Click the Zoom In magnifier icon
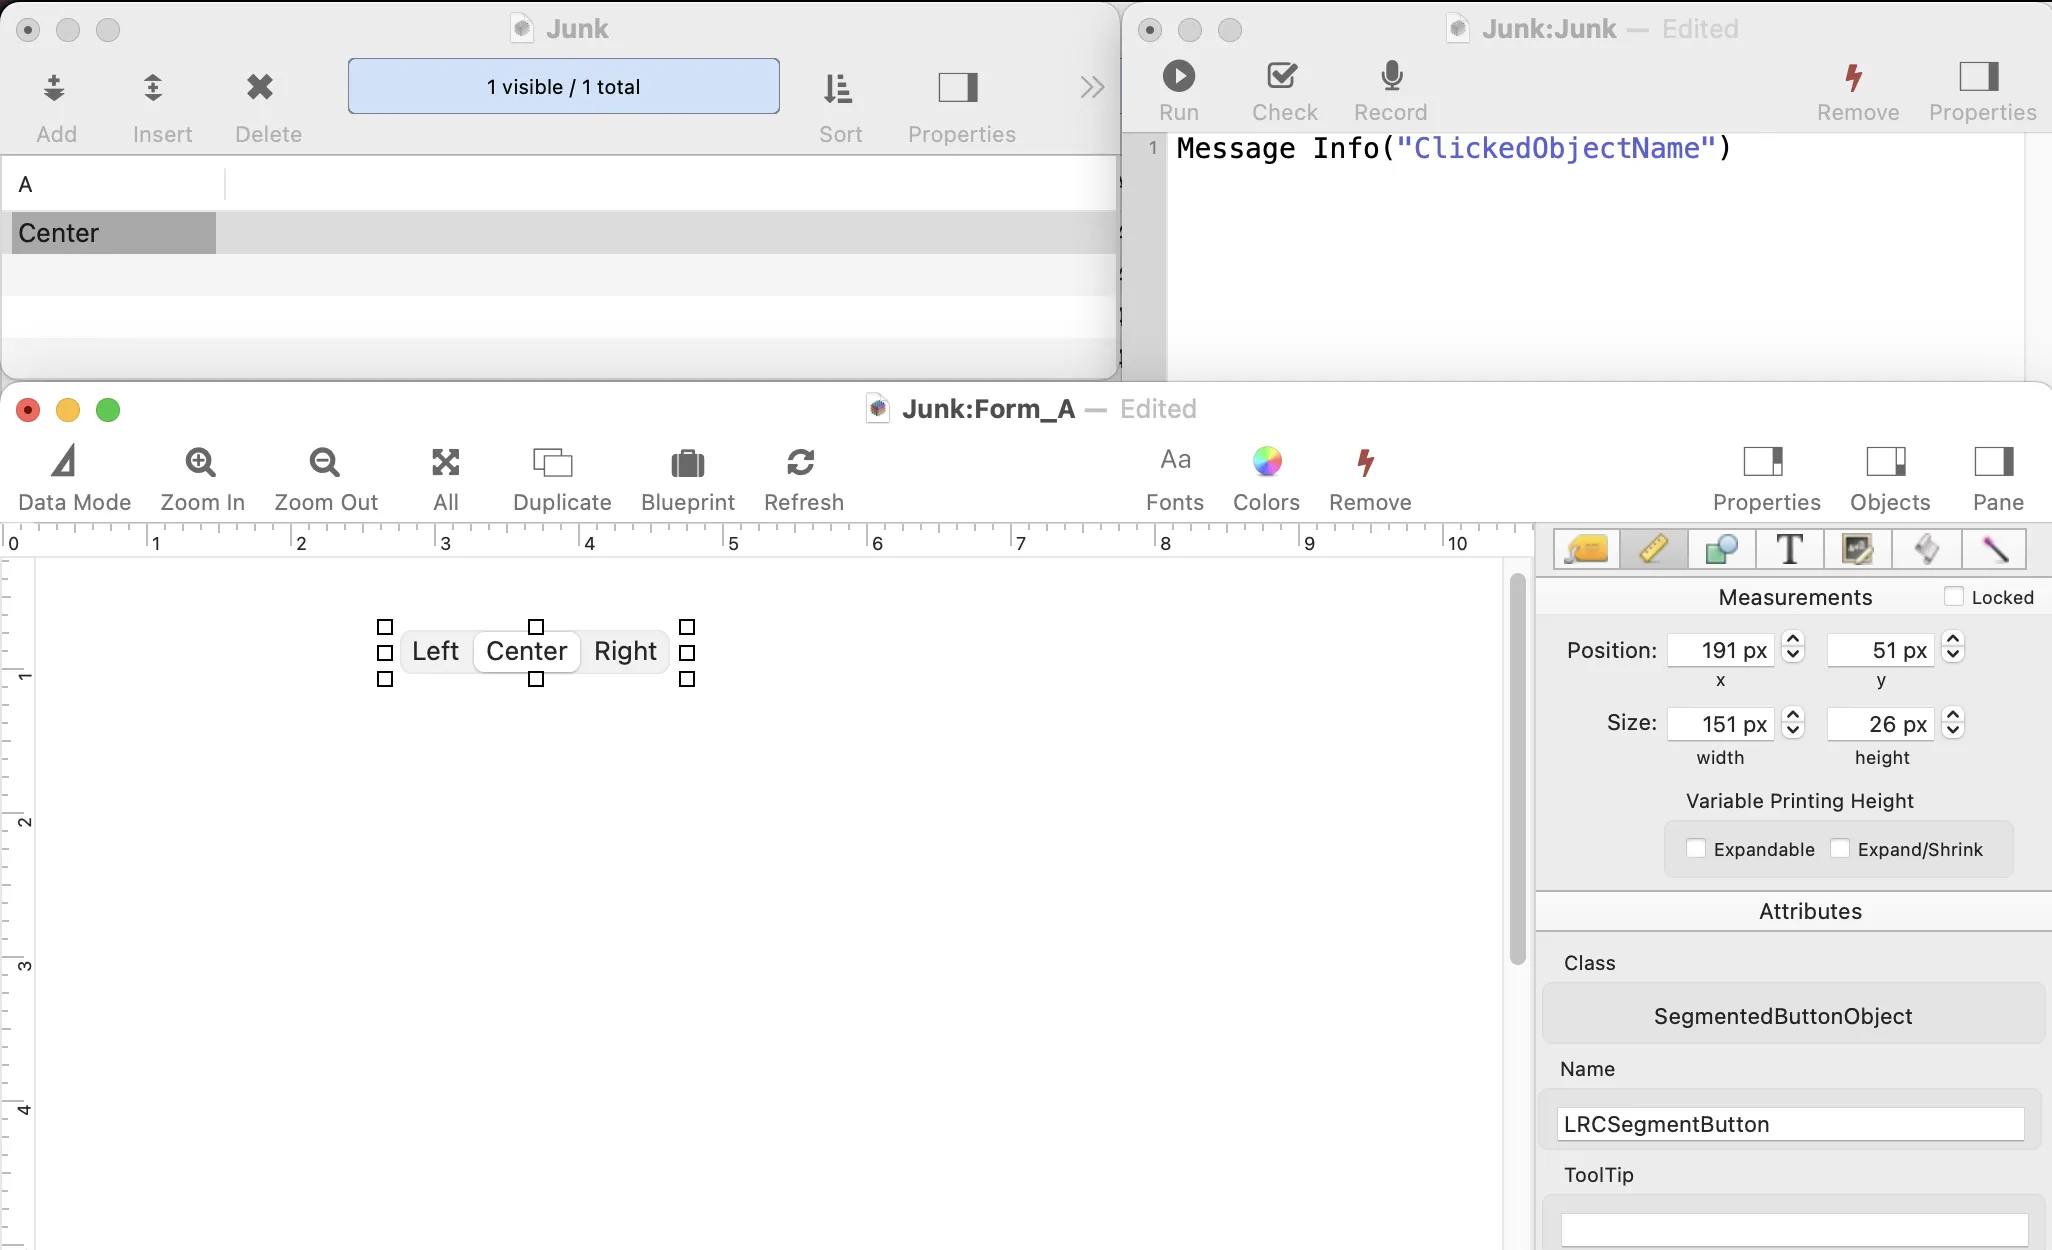Image resolution: width=2052 pixels, height=1250 pixels. 201,462
